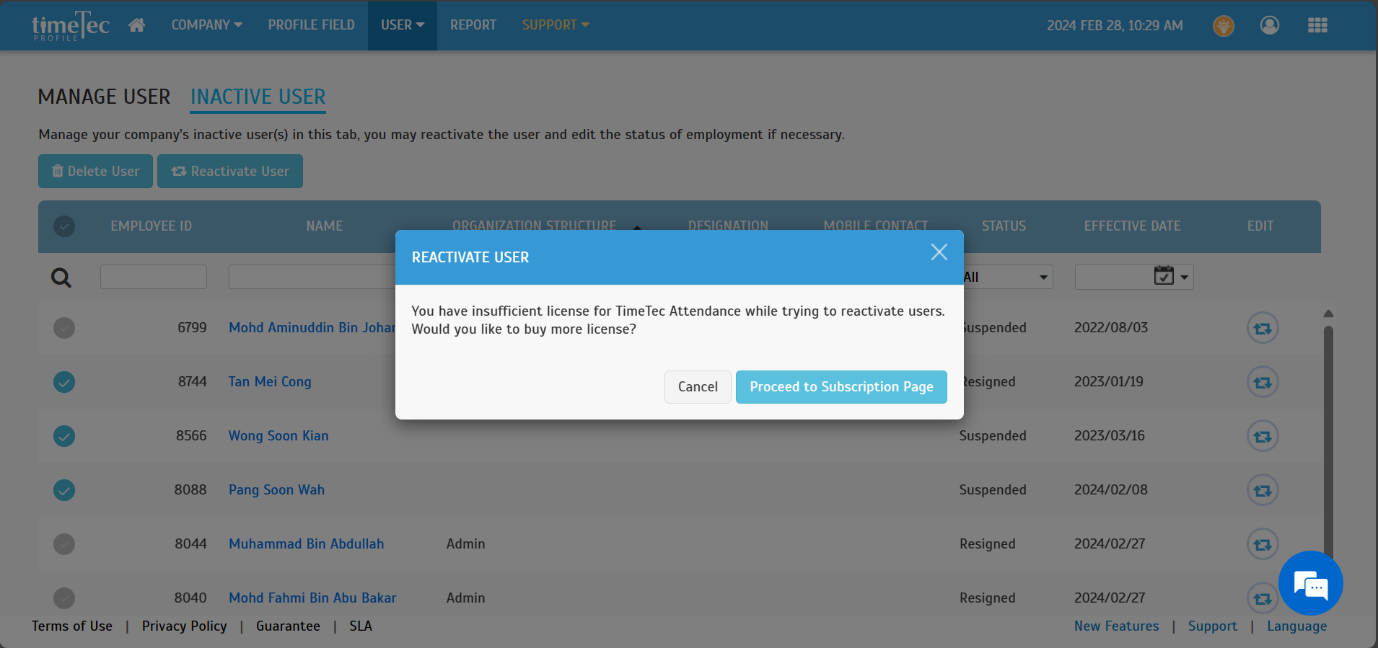Uncheck the box for Pang Soon Wah
The height and width of the screenshot is (648, 1378).
[x=64, y=490]
